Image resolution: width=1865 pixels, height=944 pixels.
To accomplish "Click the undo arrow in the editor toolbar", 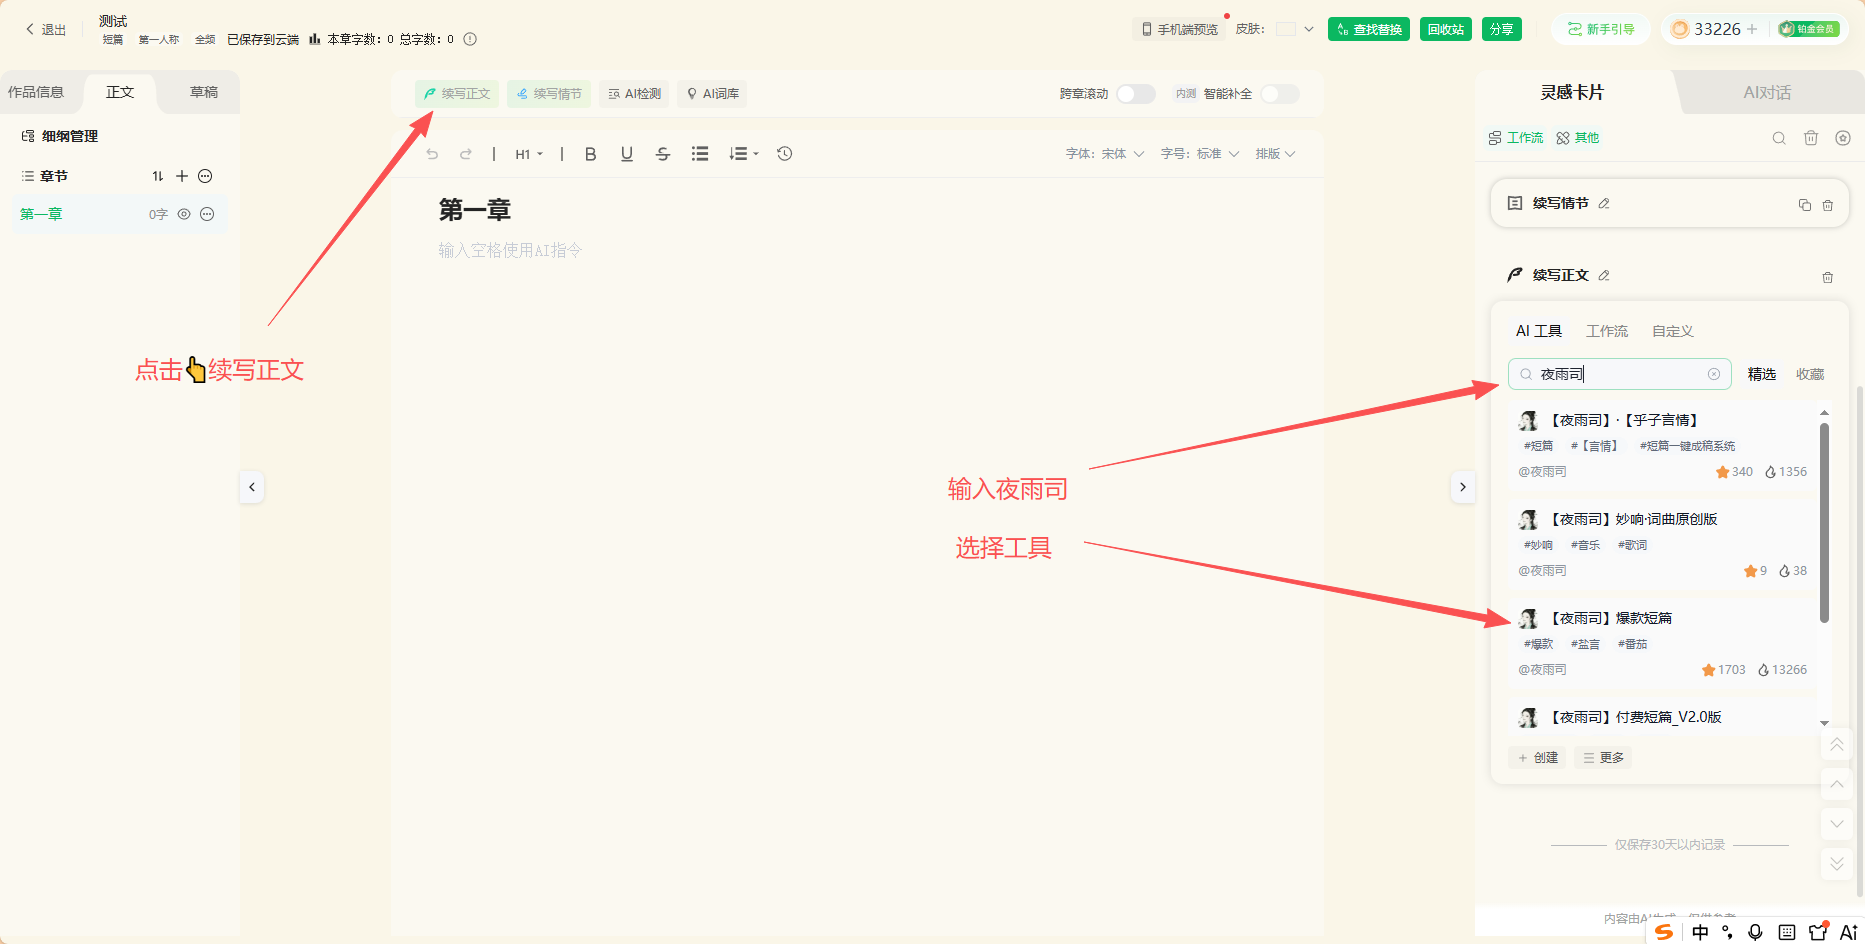I will coord(432,154).
